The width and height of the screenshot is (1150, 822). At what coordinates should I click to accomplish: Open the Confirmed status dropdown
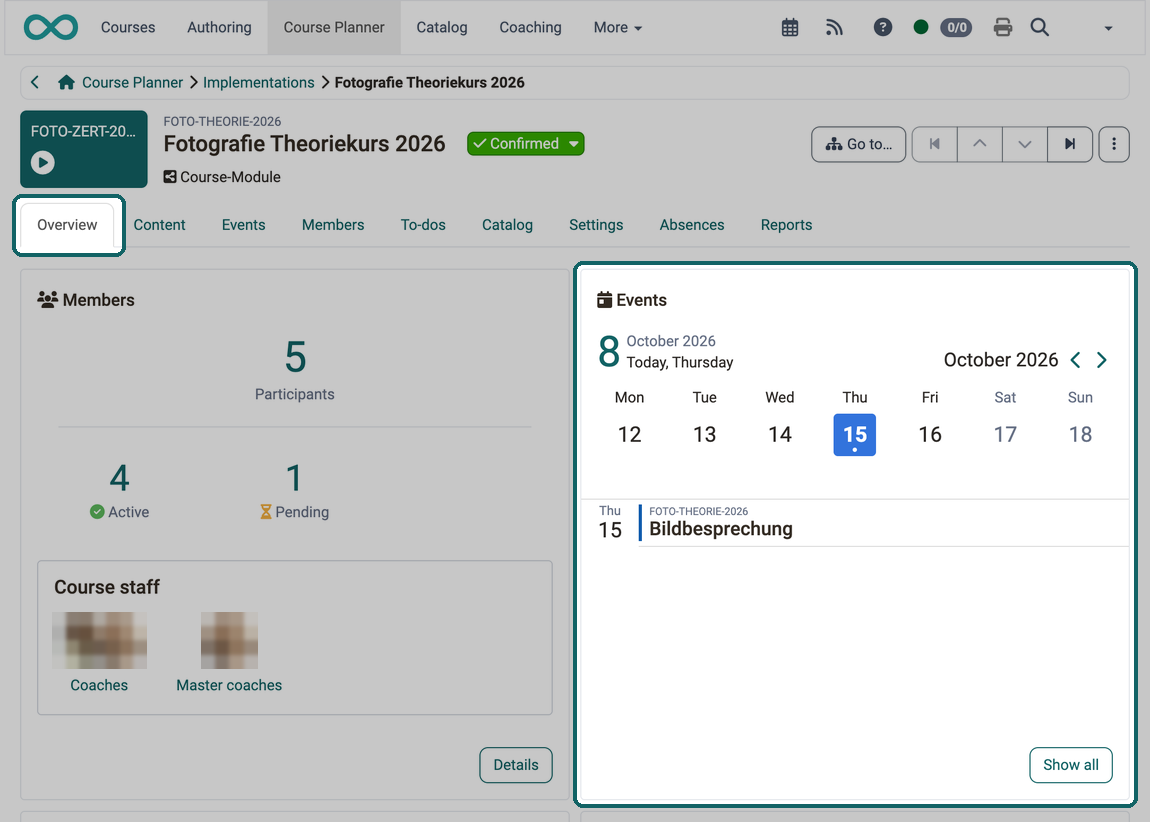526,144
